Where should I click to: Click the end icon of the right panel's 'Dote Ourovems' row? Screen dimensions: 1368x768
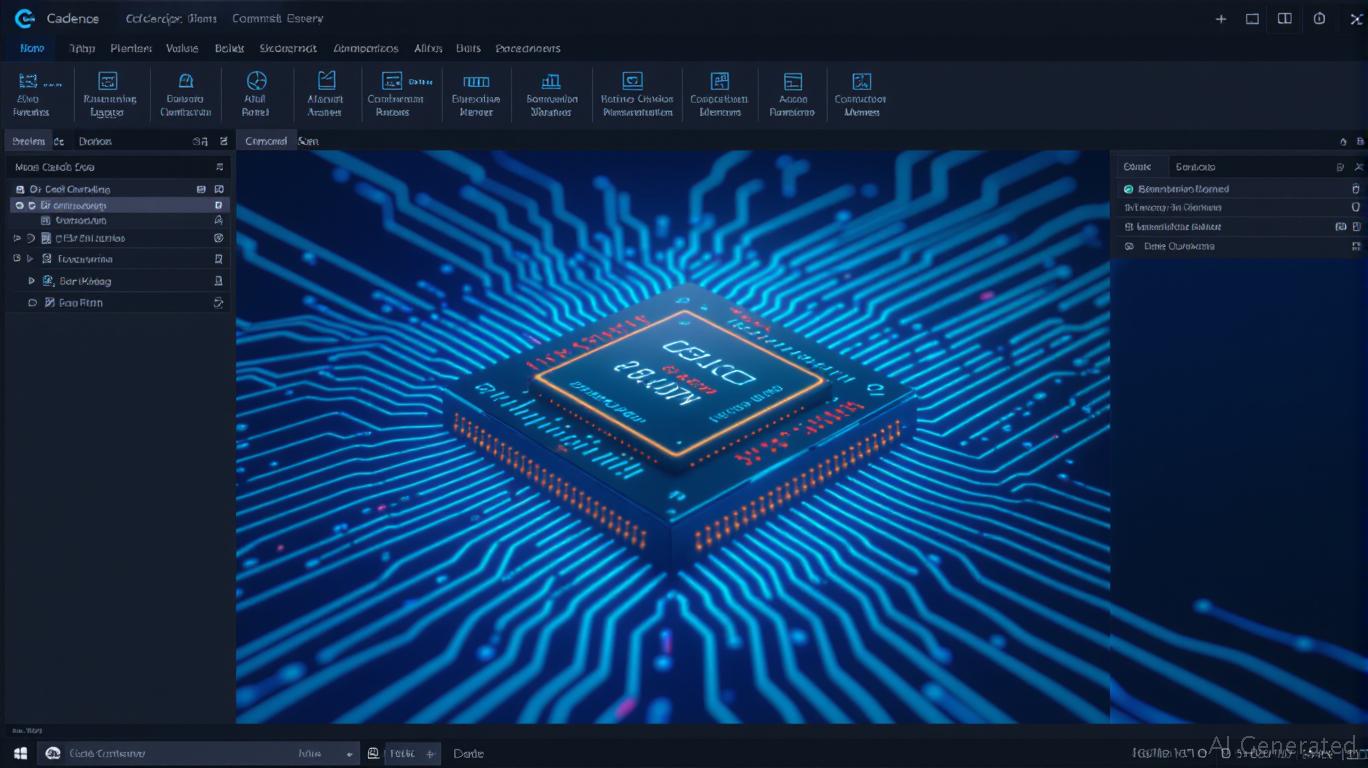point(1356,246)
